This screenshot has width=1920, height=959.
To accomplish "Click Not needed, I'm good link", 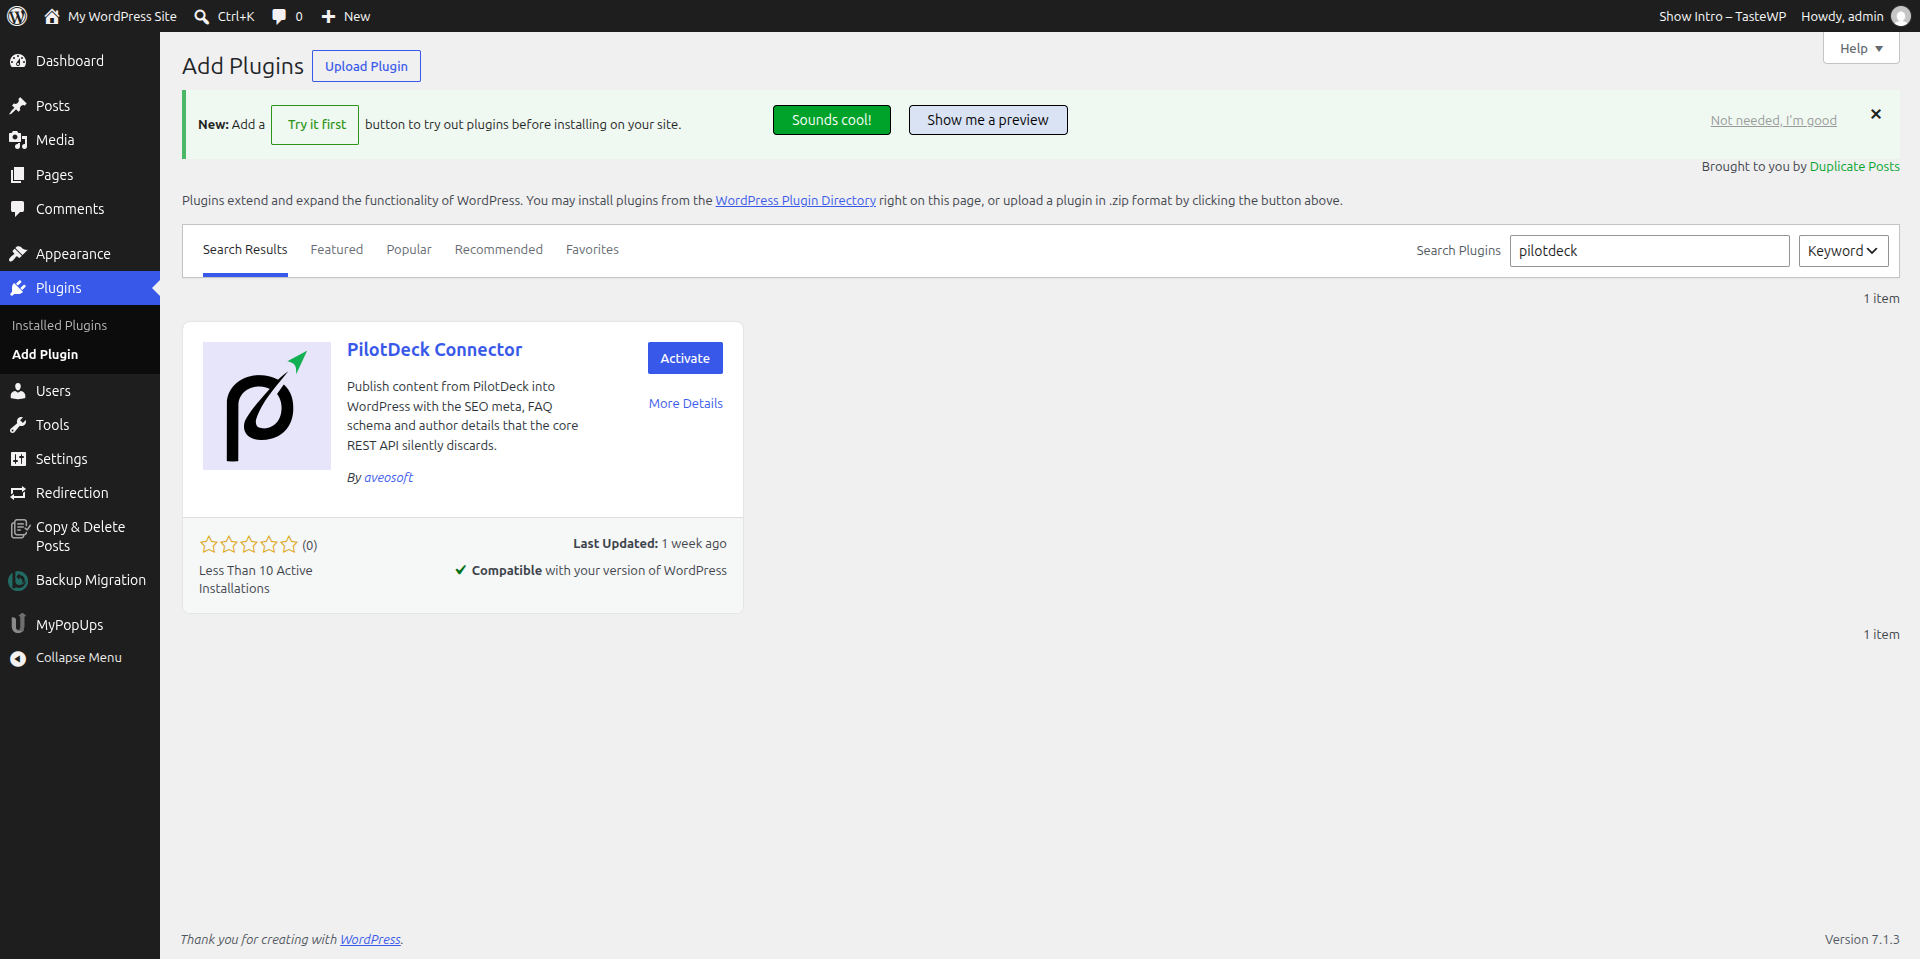I will (x=1774, y=121).
